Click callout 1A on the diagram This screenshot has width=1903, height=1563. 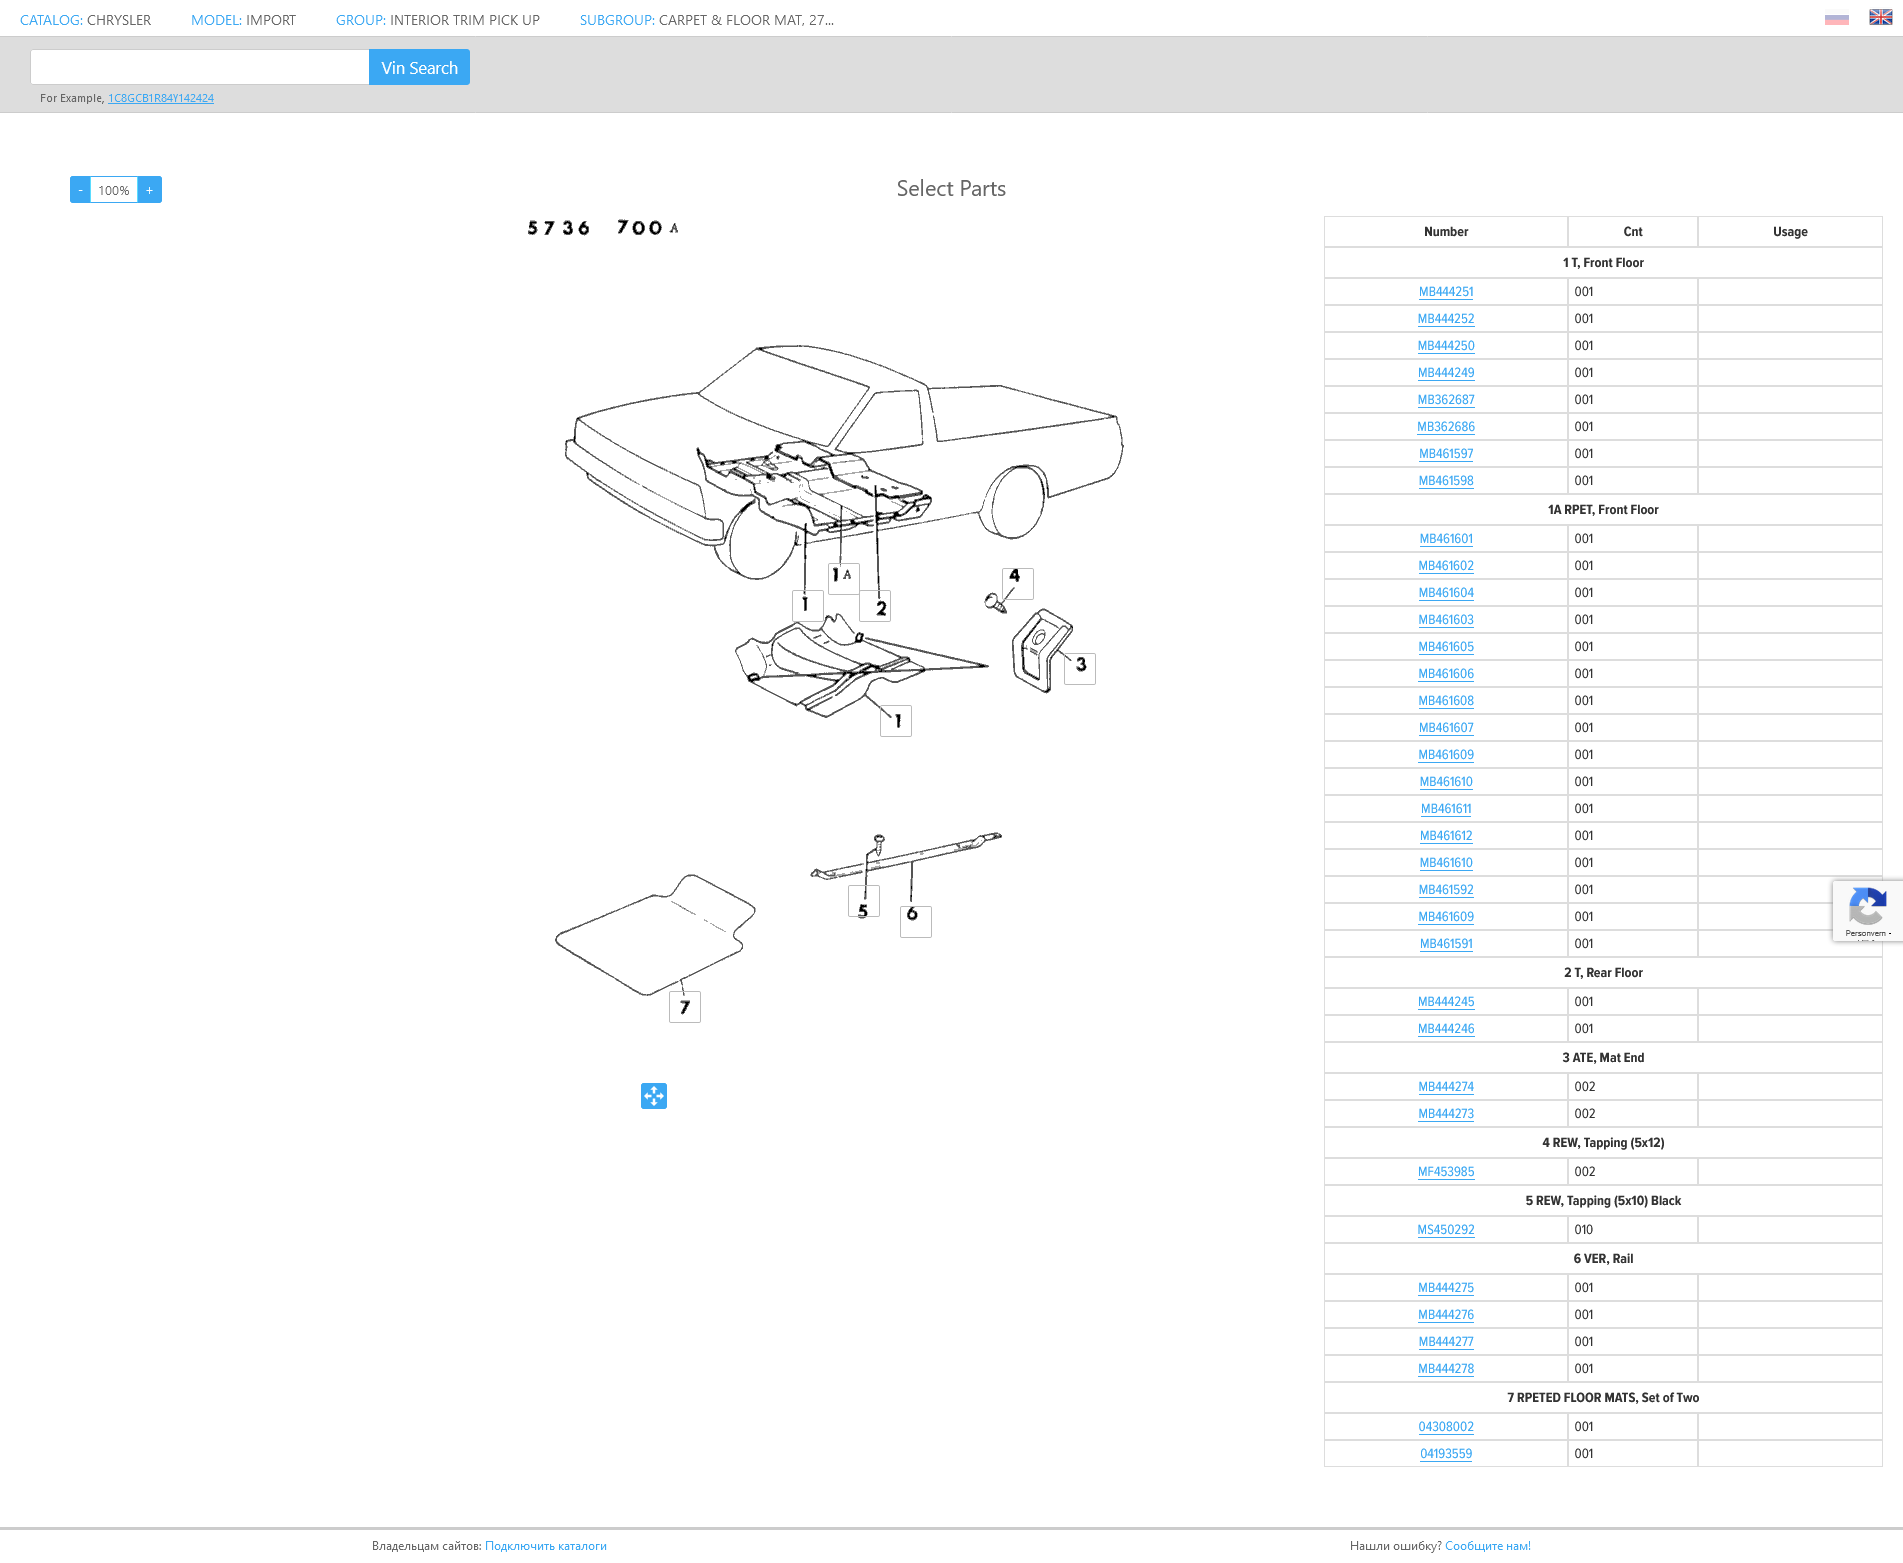coord(843,576)
